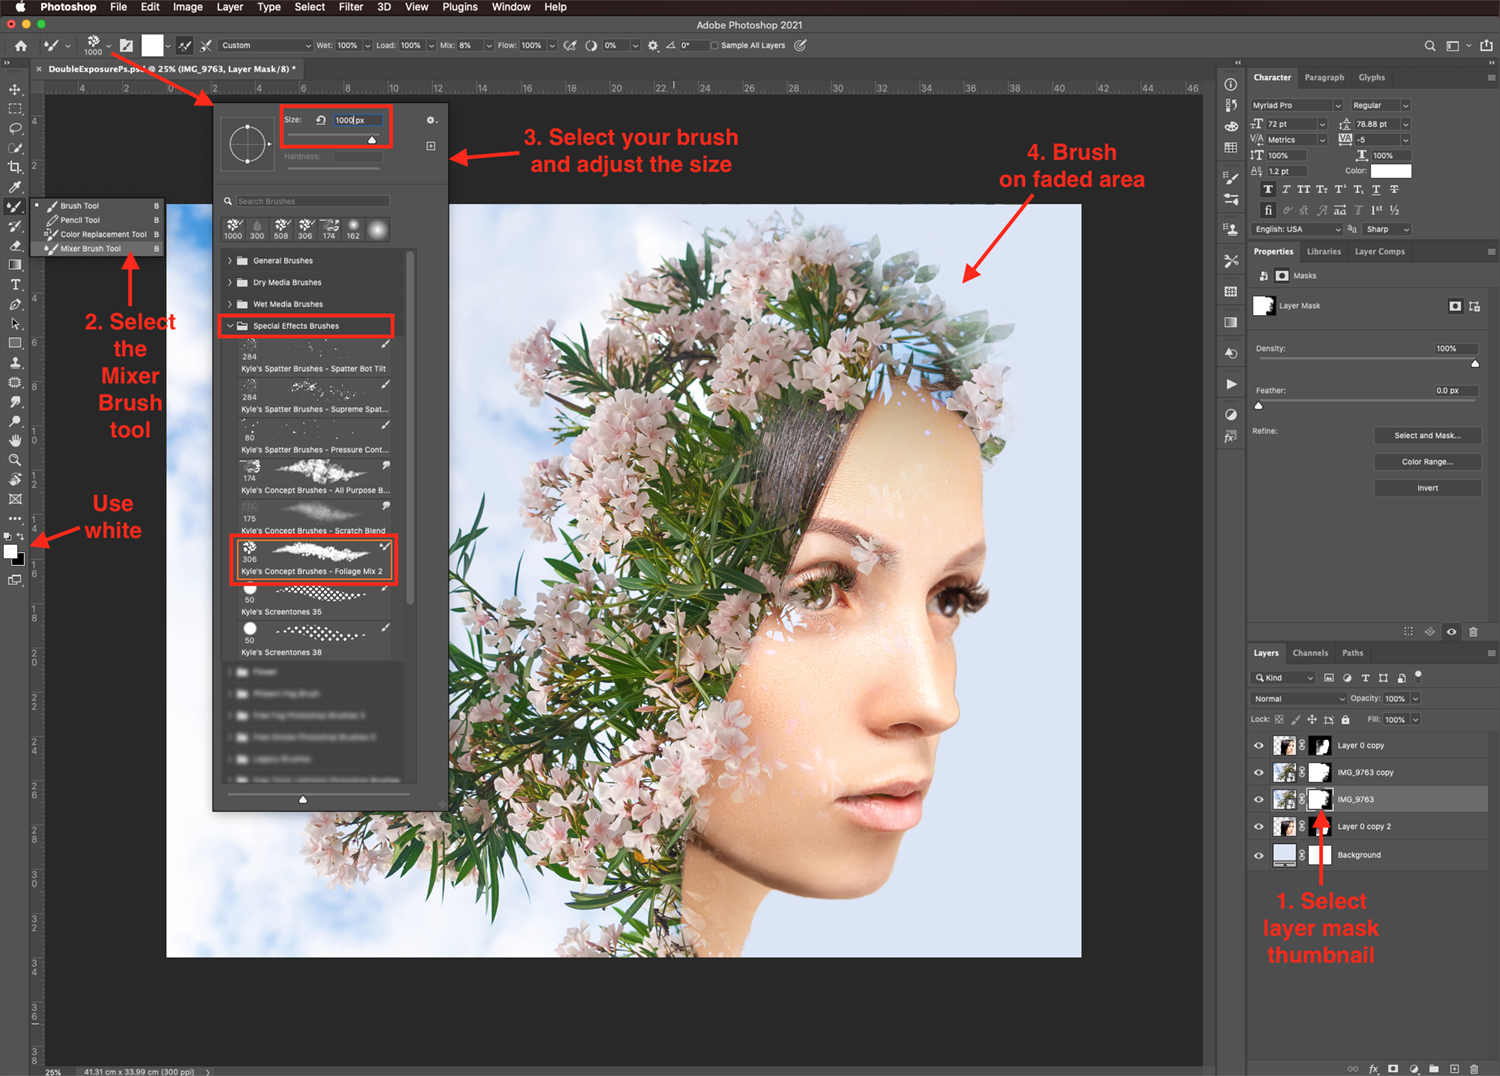Click the brush Size slider handle
The height and width of the screenshot is (1076, 1500).
372,140
